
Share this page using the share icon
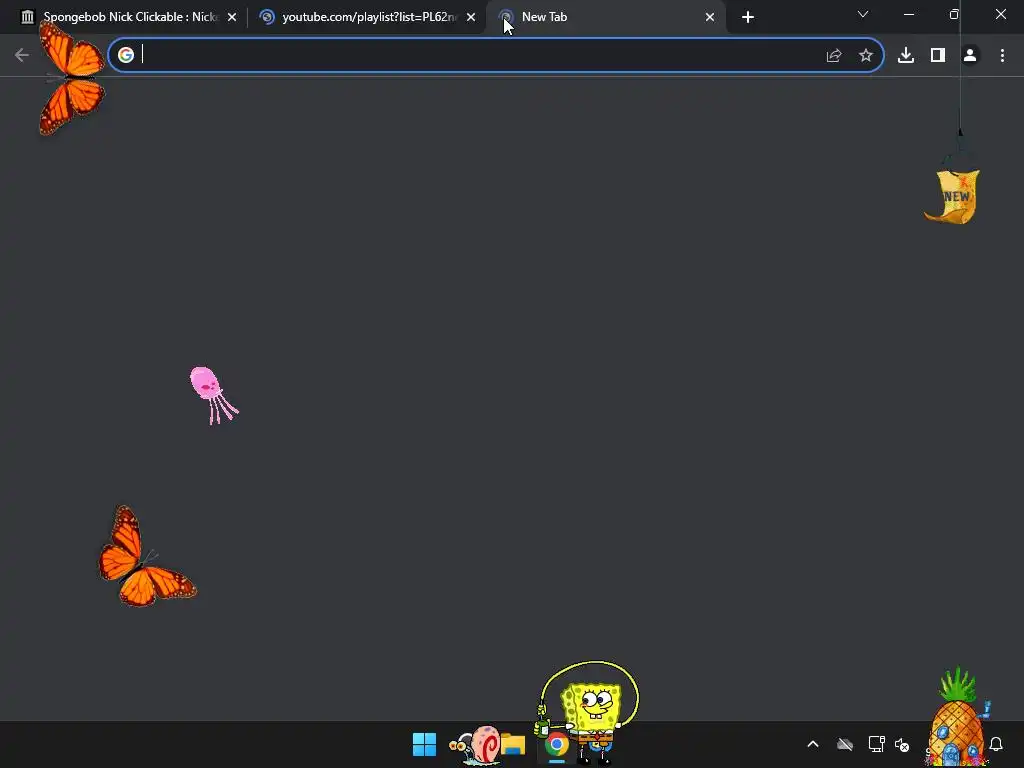(x=834, y=56)
